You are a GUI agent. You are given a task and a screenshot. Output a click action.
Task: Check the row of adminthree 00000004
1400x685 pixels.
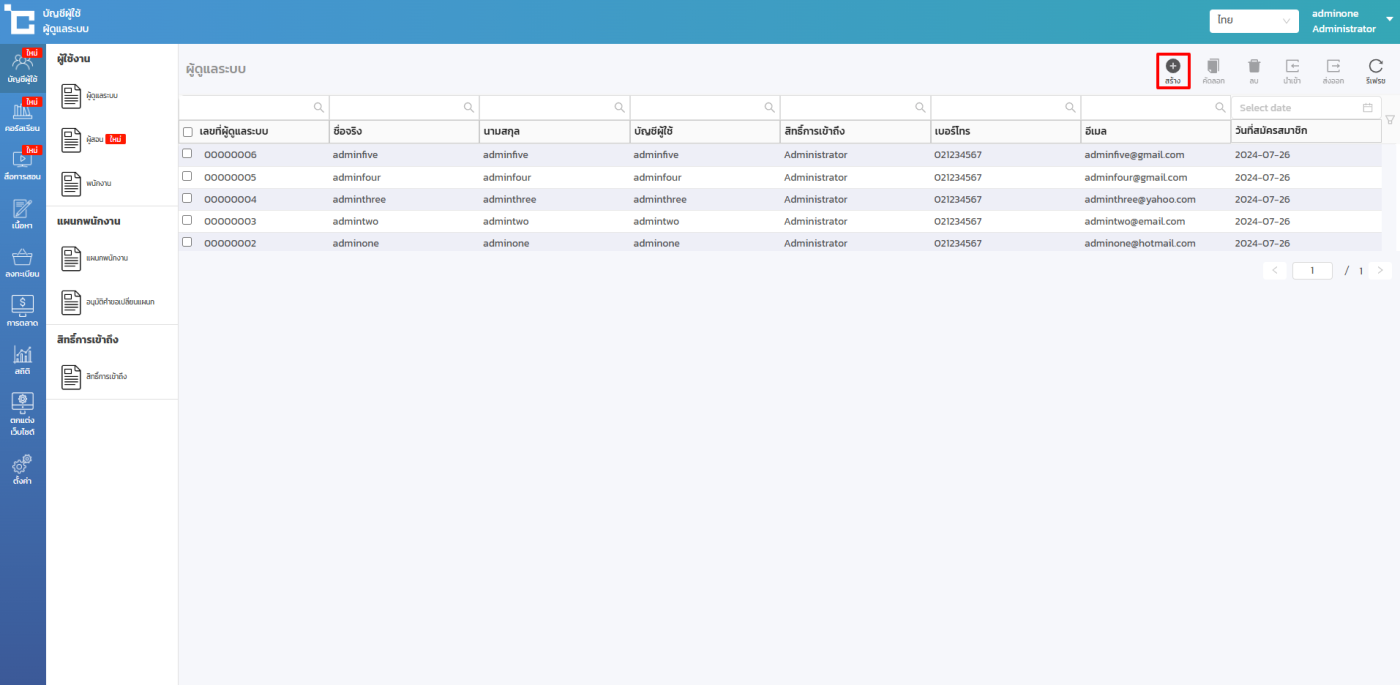click(x=187, y=198)
